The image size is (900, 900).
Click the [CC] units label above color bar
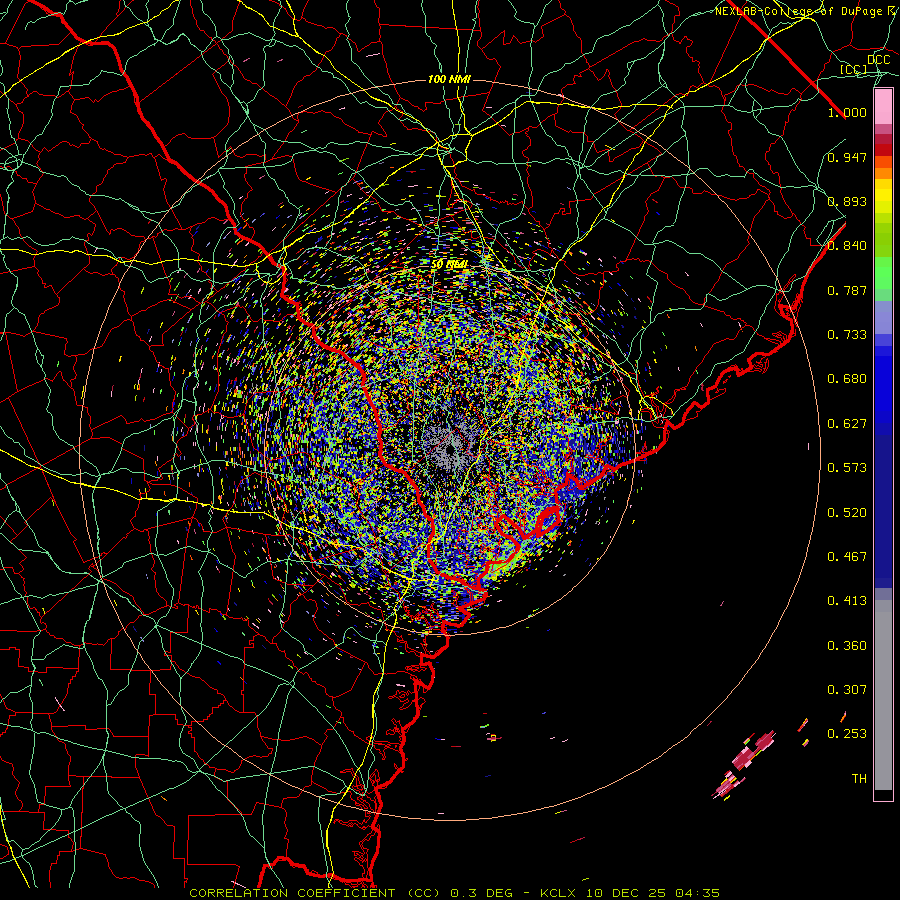click(854, 69)
